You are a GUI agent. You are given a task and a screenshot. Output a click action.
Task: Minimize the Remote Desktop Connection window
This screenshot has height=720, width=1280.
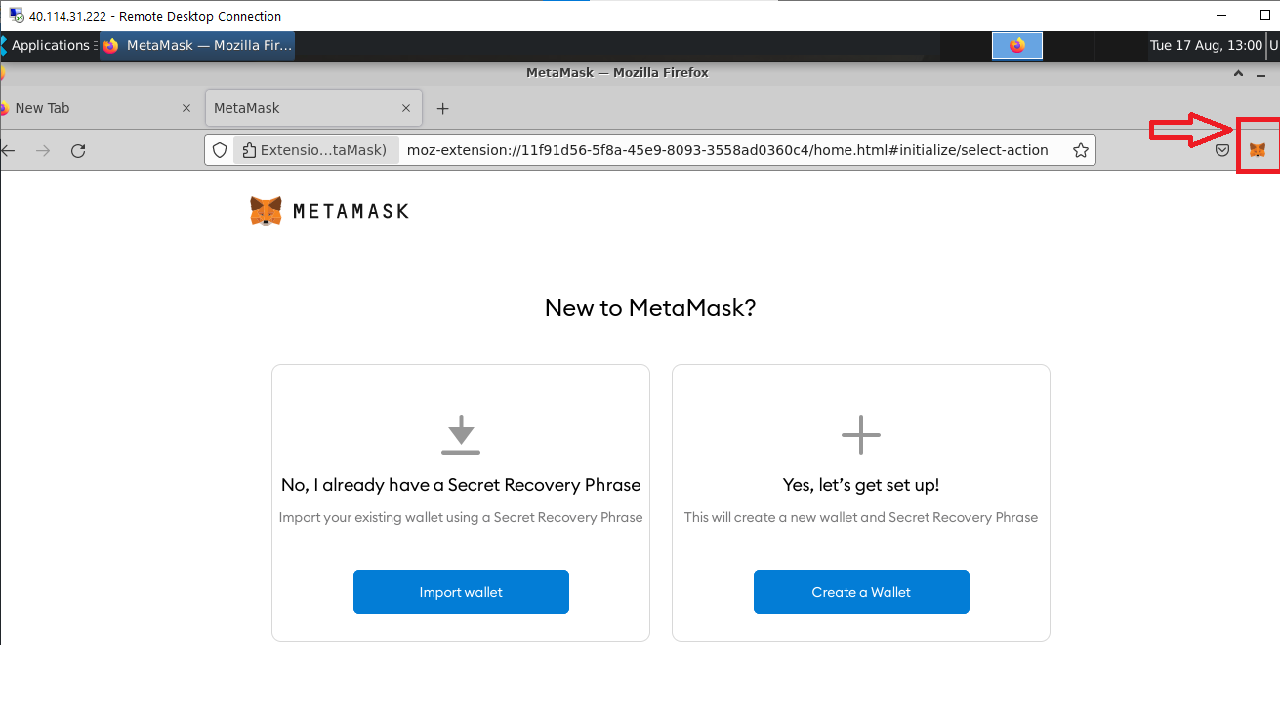click(x=1221, y=16)
